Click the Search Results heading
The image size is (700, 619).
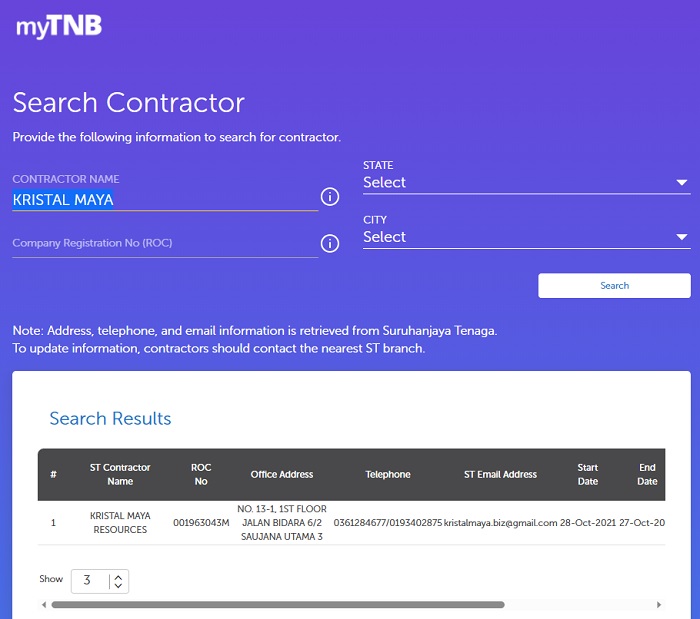(110, 419)
